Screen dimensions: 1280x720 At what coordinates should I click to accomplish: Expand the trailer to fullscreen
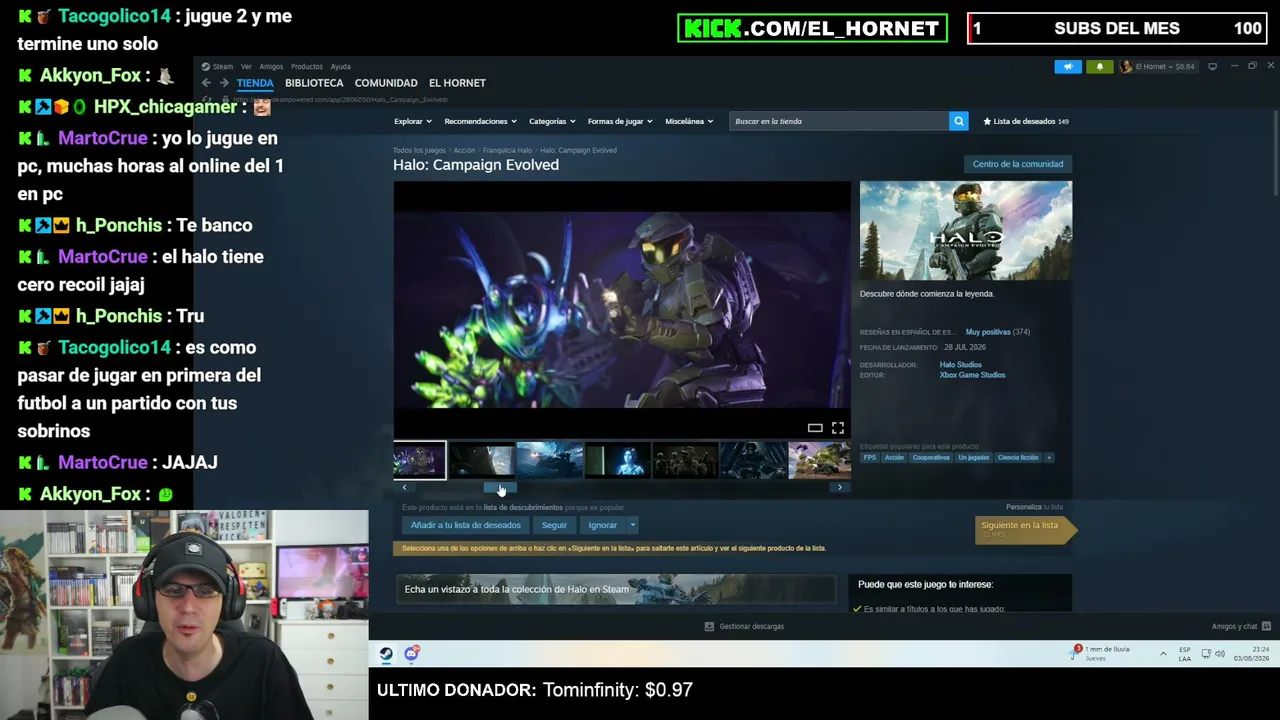click(838, 428)
